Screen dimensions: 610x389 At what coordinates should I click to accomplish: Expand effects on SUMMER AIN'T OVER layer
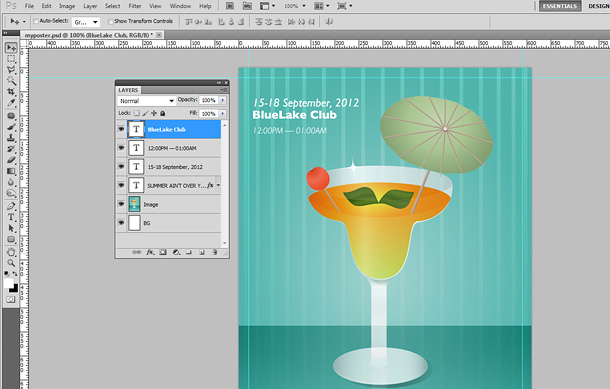[218, 186]
